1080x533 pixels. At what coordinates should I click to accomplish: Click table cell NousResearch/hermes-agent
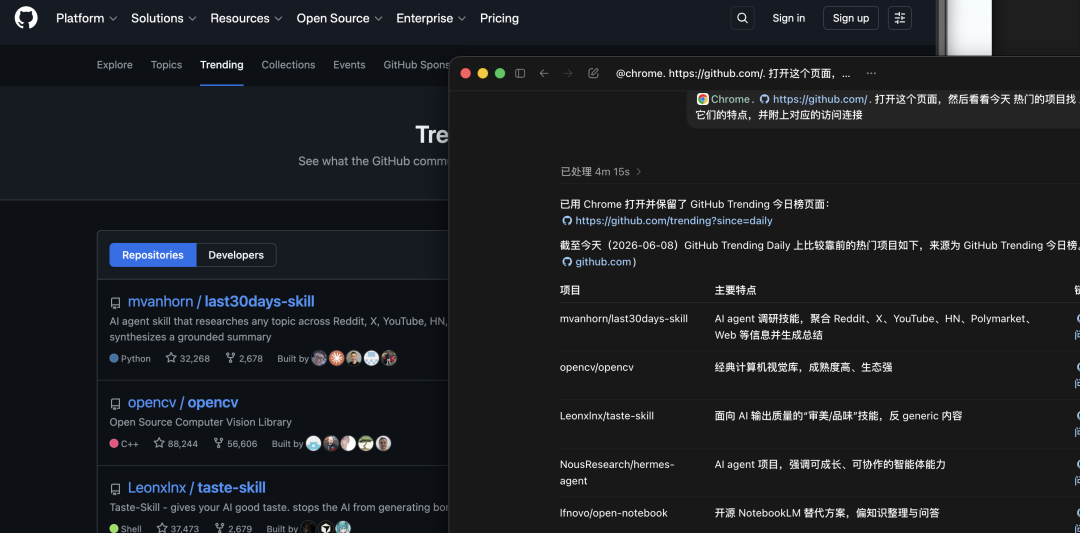[617, 472]
